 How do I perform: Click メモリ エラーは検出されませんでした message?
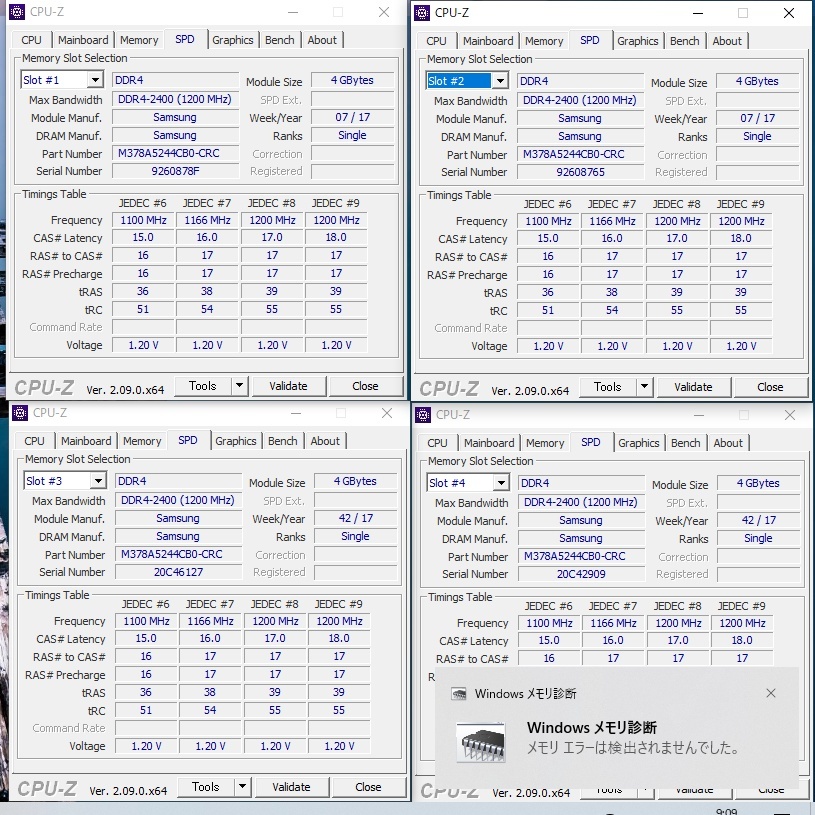[633, 748]
